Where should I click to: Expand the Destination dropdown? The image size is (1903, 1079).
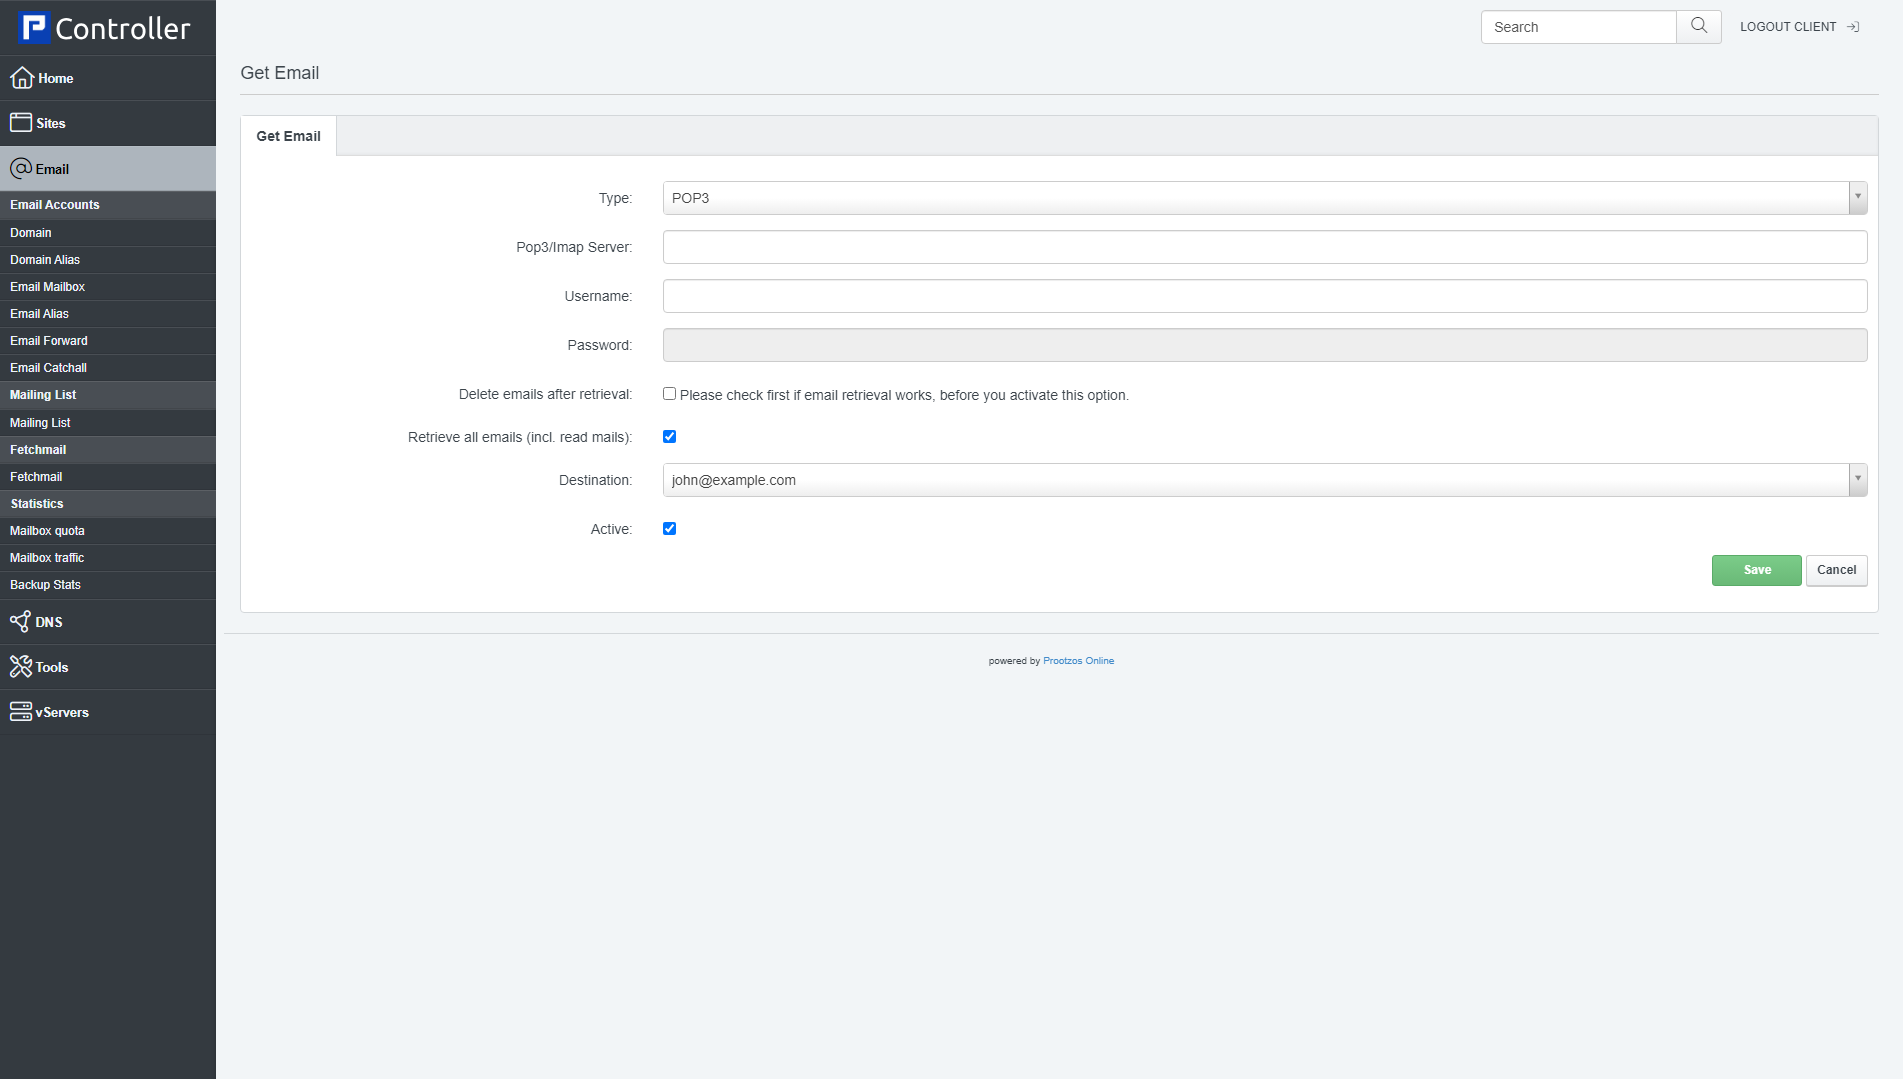click(x=1858, y=479)
